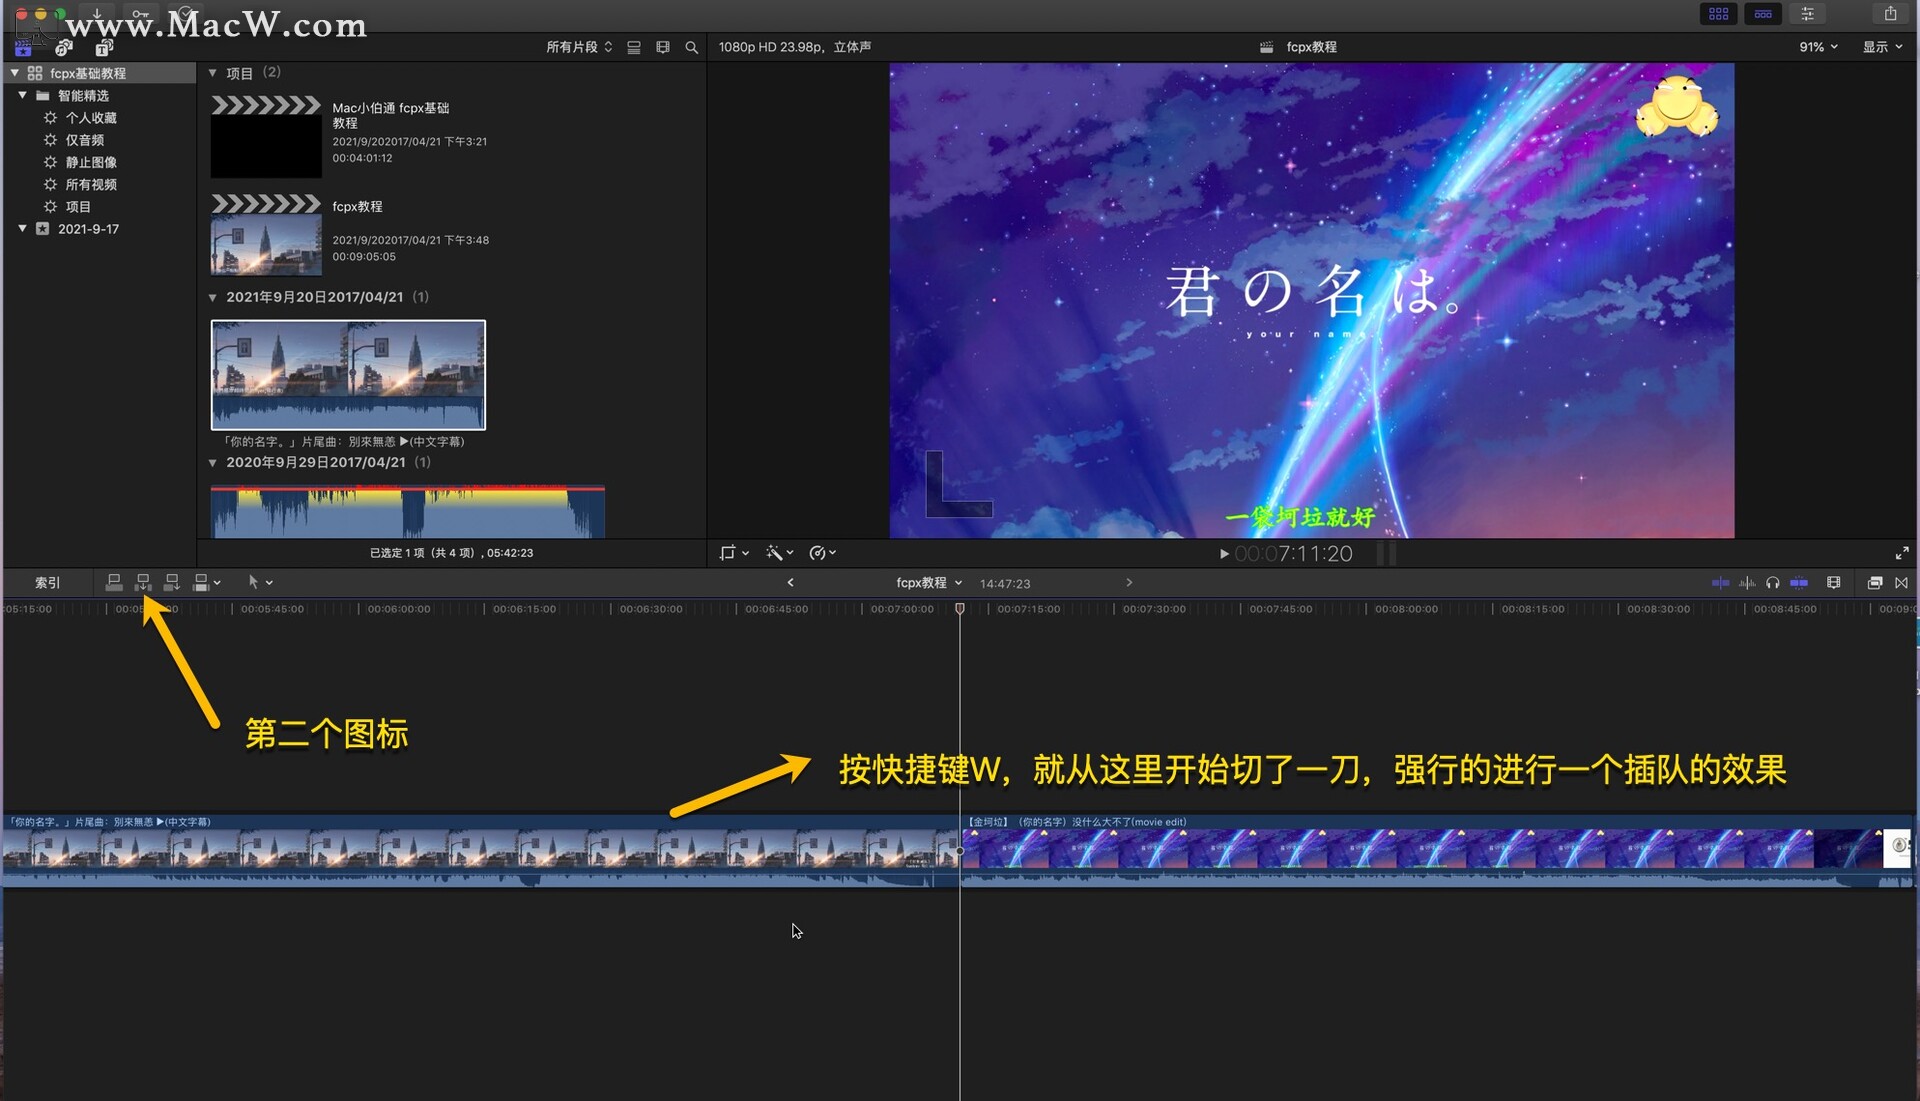Collapse the 智能精选 folder
This screenshot has width=1920, height=1101.
(x=22, y=95)
